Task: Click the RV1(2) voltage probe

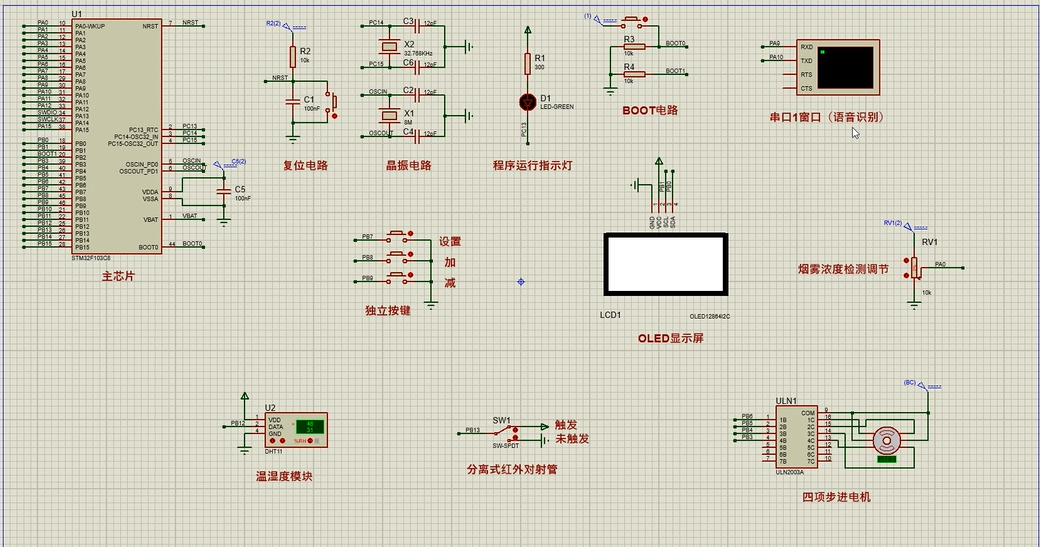Action: point(908,226)
